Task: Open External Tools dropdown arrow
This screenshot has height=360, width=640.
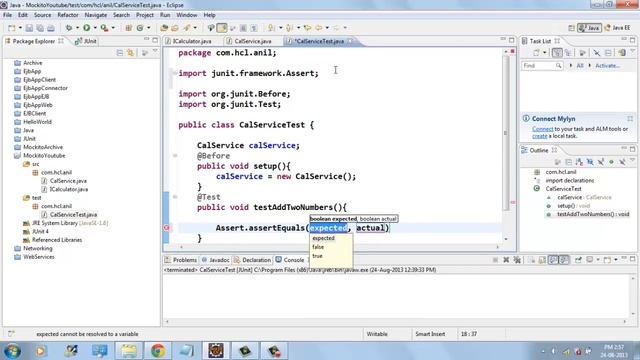Action: [x=113, y=28]
